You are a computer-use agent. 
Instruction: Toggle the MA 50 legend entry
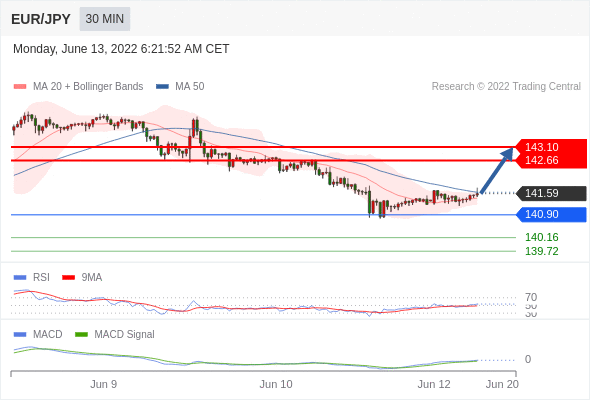point(180,87)
